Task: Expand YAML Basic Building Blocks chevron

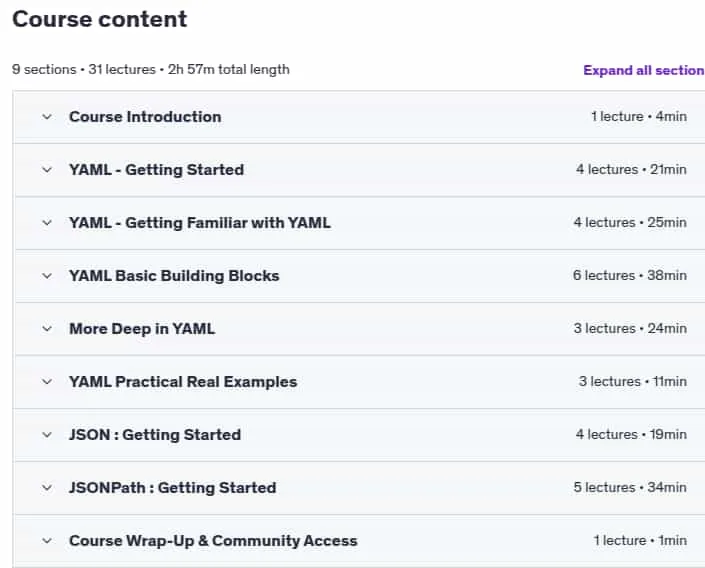Action: point(47,276)
